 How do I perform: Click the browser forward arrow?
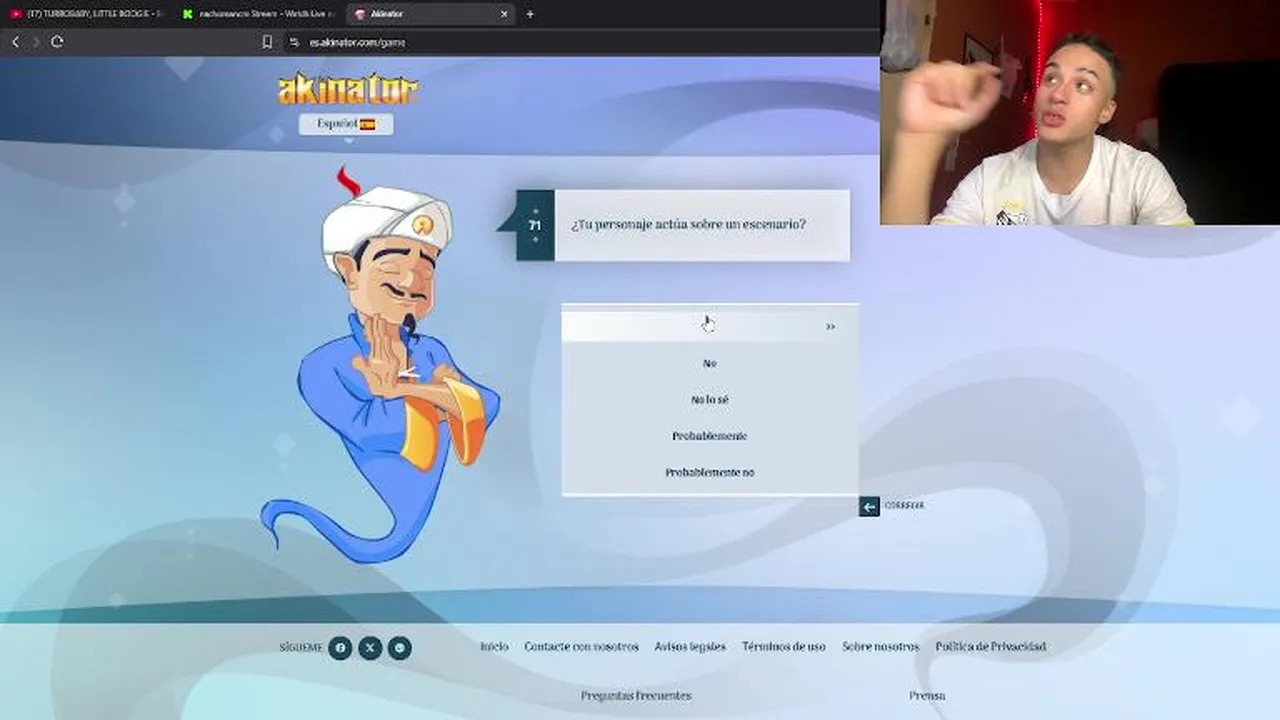pyautogui.click(x=36, y=41)
